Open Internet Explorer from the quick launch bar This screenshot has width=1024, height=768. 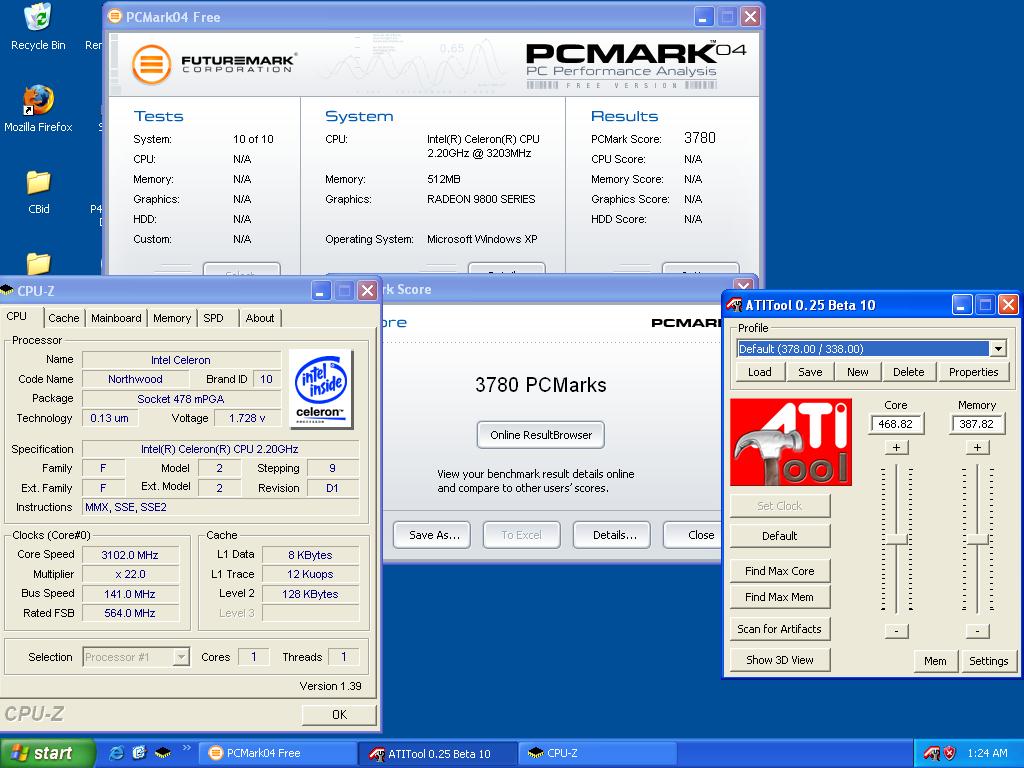click(x=116, y=753)
